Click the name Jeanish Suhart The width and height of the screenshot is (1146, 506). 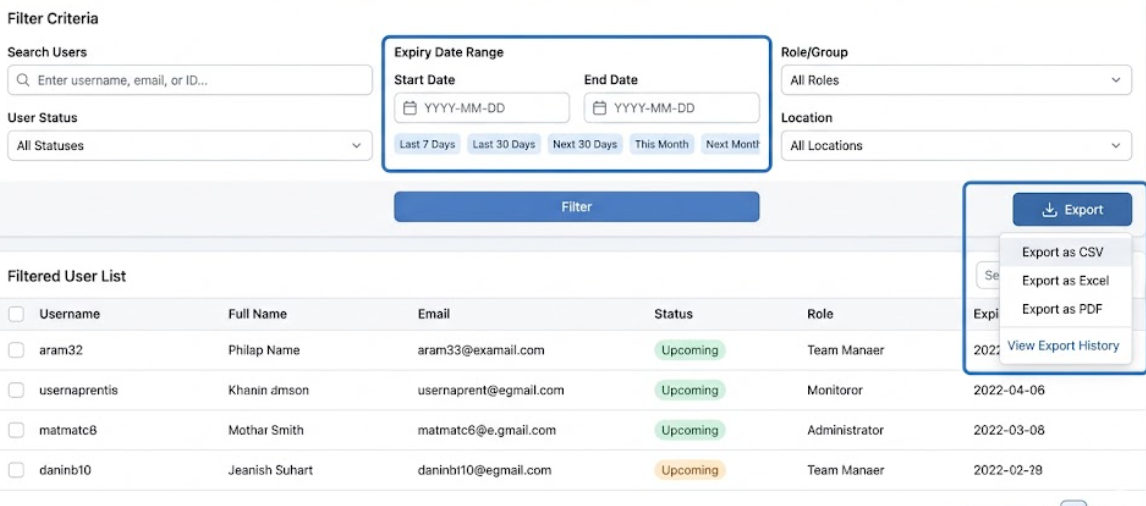[x=270, y=470]
